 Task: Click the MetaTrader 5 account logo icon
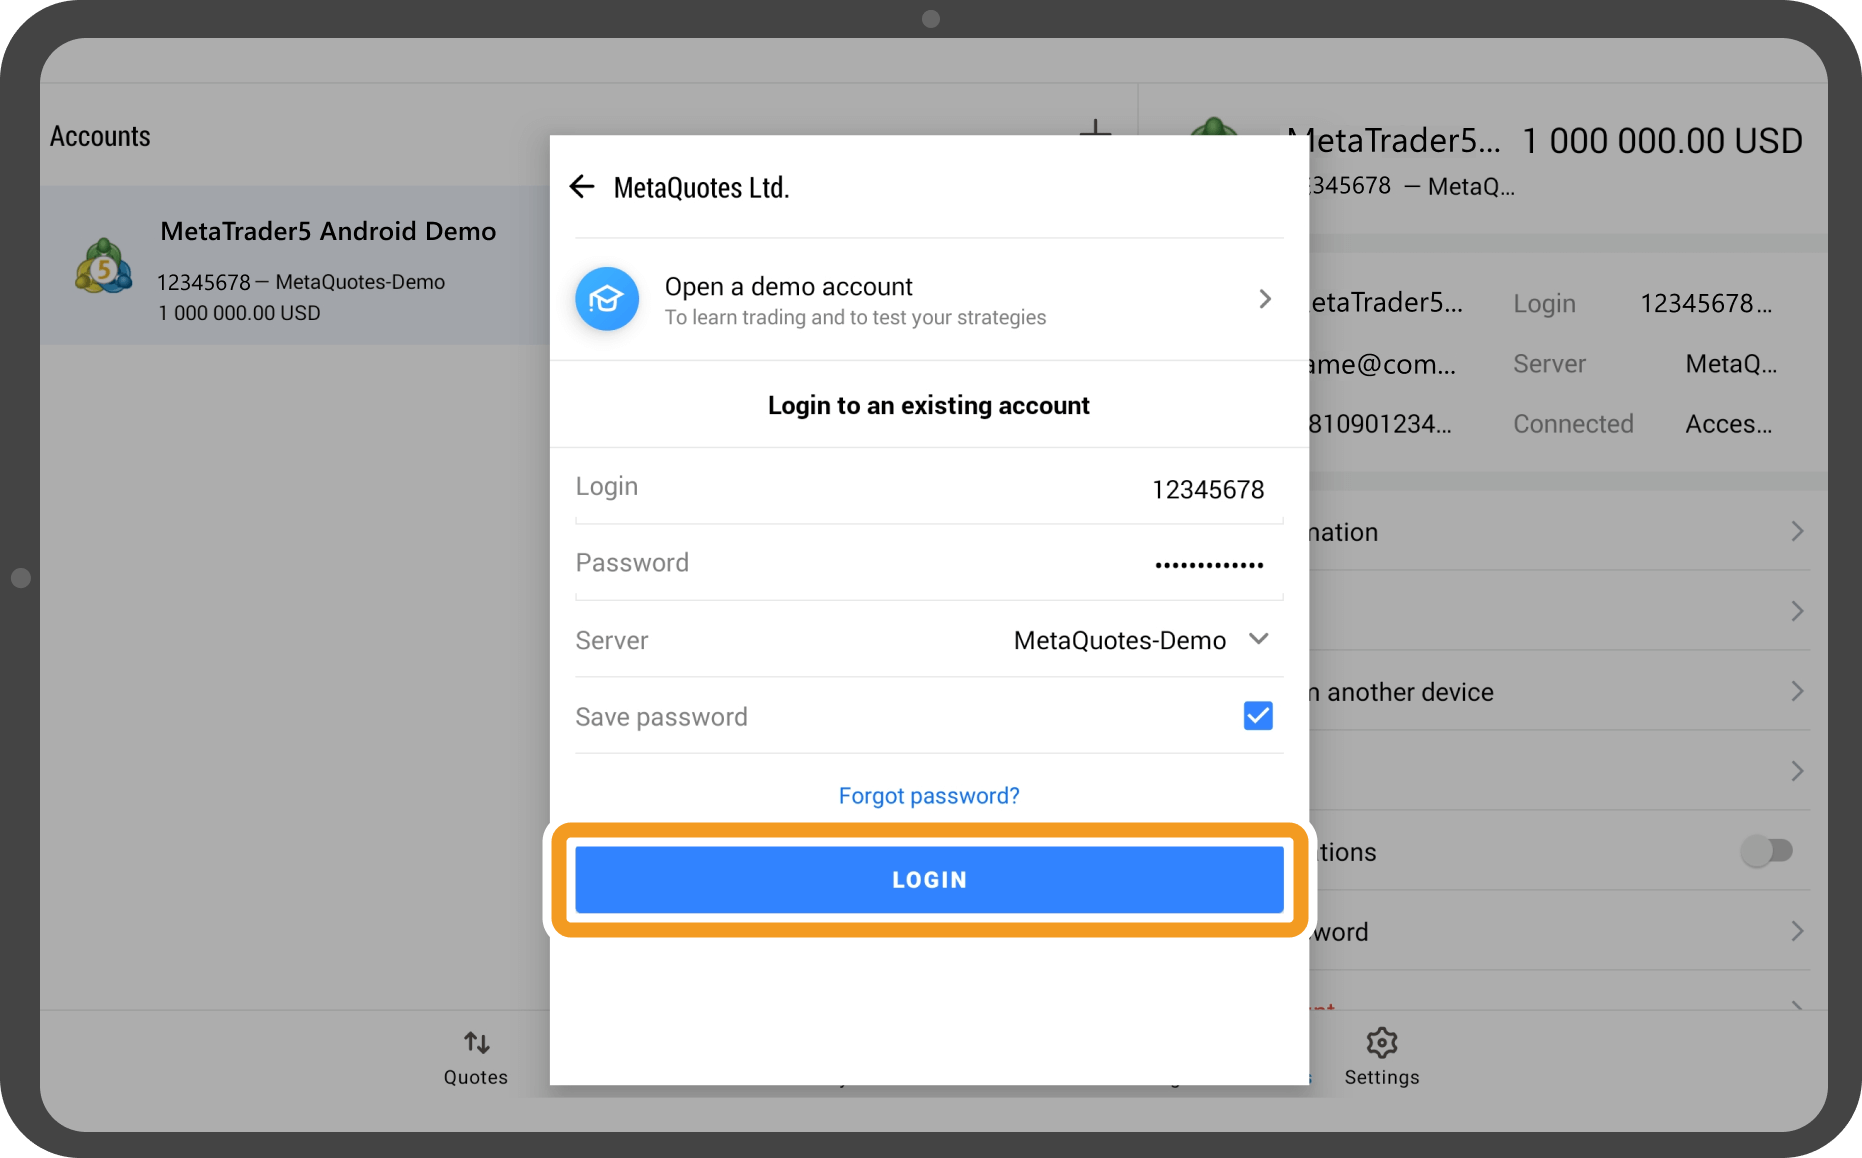(x=103, y=267)
